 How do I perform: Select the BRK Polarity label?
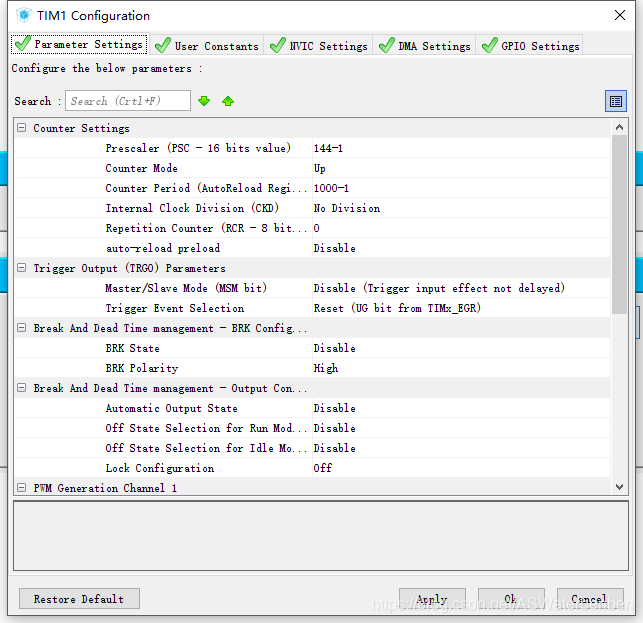point(141,368)
